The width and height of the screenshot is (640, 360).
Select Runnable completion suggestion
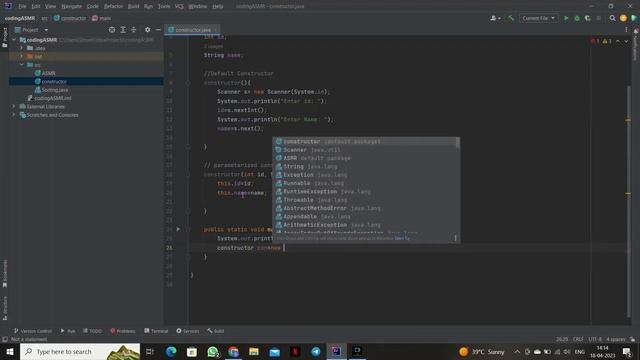tap(365, 183)
